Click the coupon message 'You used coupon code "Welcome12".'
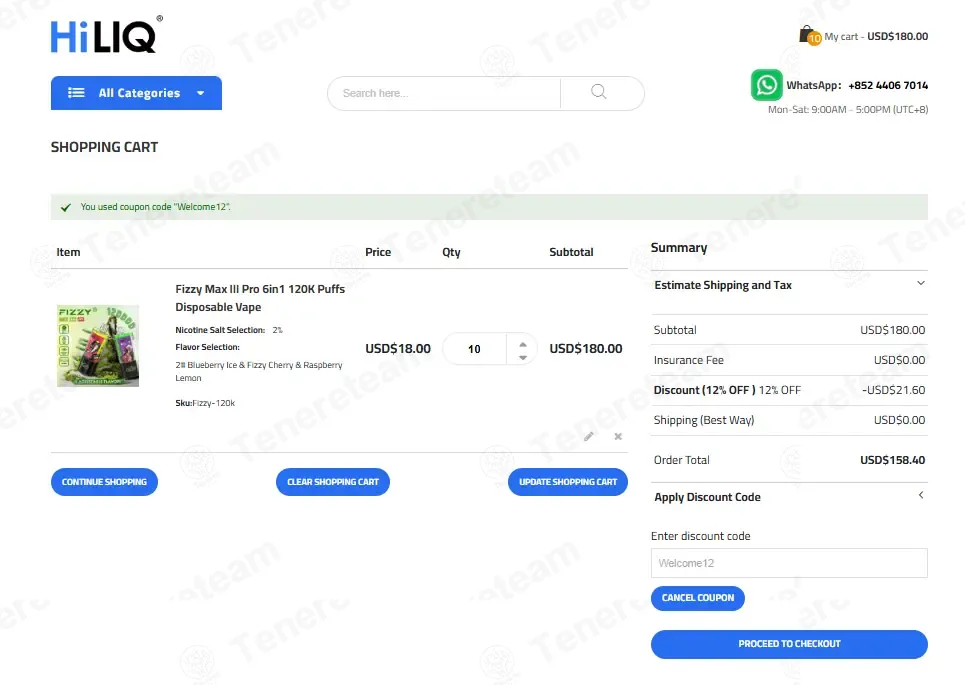Image resolution: width=965 pixels, height=685 pixels. point(156,207)
